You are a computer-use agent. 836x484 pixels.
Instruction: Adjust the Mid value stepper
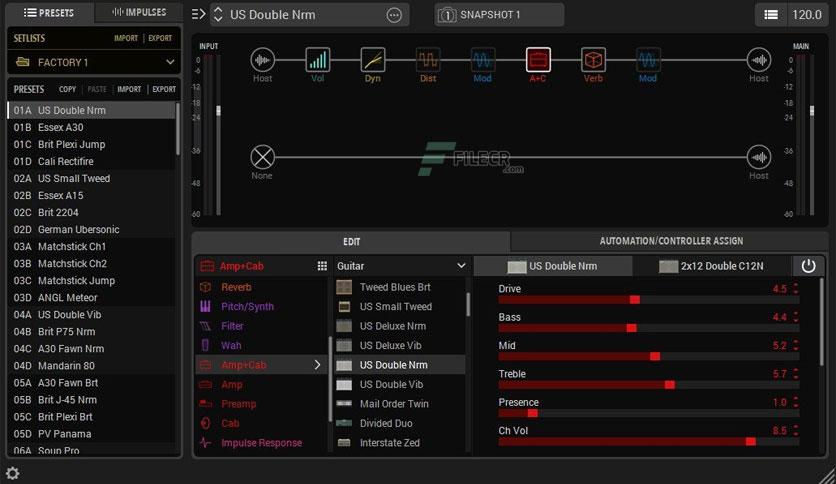[796, 345]
